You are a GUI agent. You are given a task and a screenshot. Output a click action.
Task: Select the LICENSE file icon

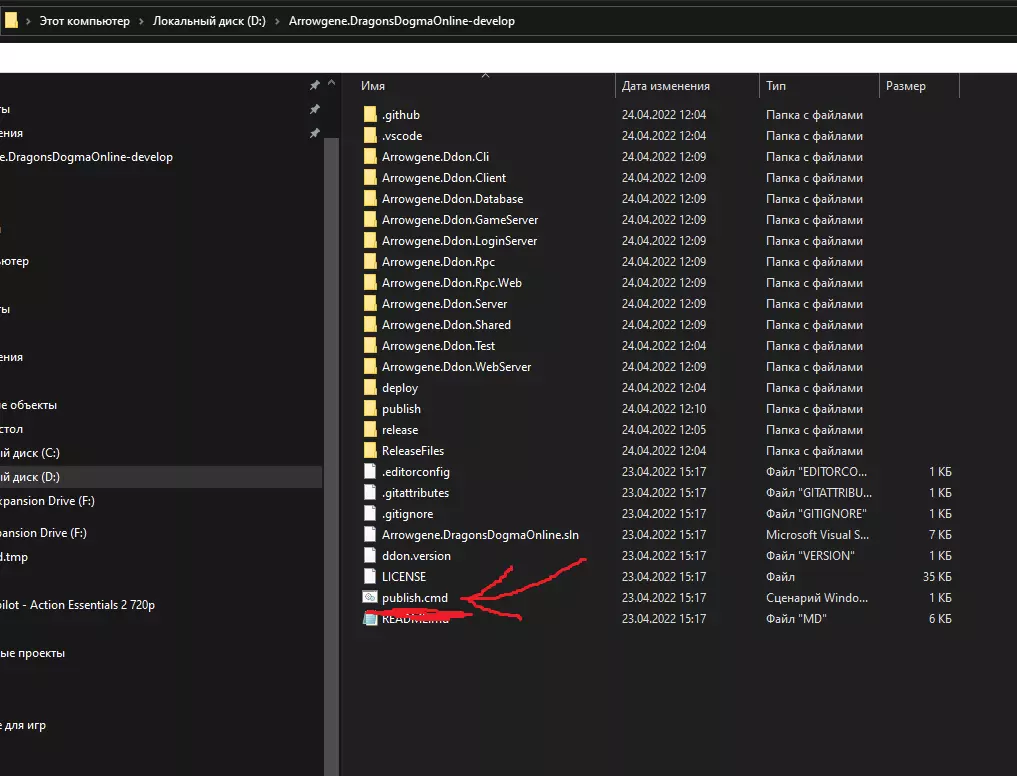tap(369, 577)
